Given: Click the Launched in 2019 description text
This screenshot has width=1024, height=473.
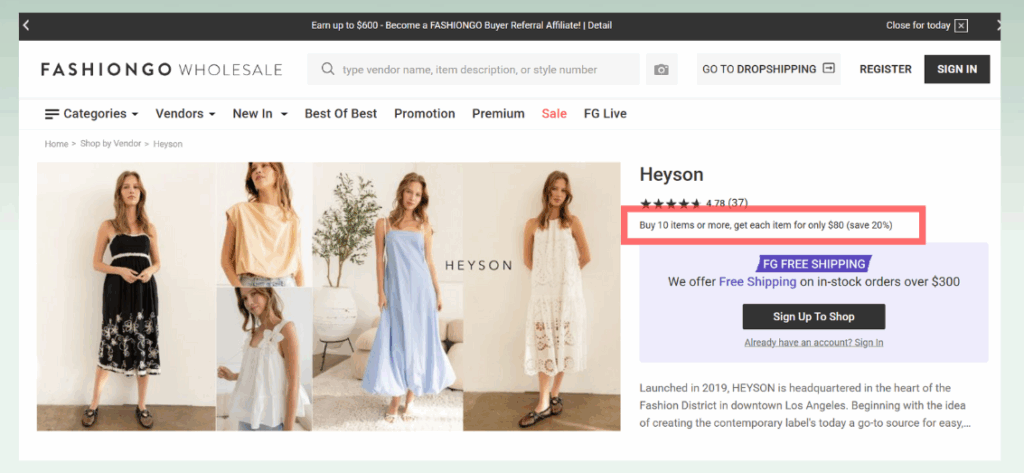Looking at the screenshot, I should click(805, 406).
